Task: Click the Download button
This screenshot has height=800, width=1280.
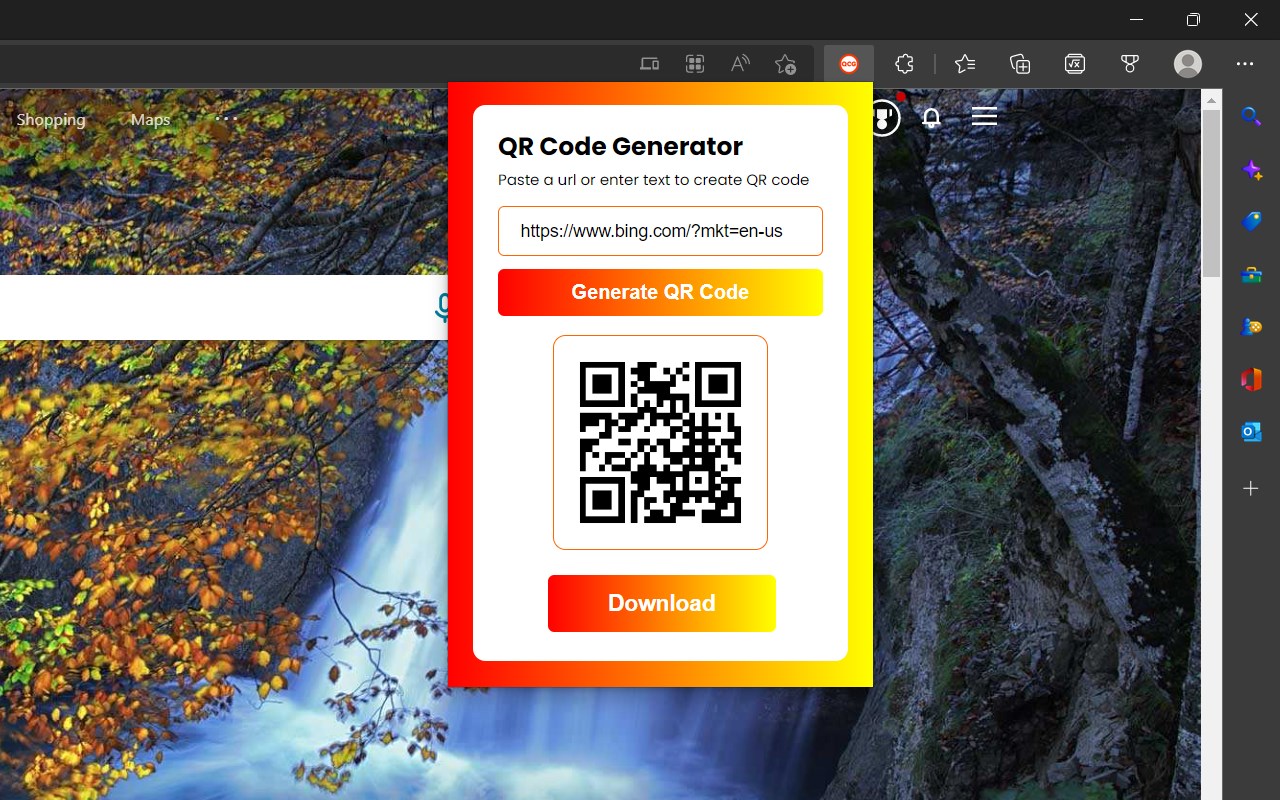Action: [x=662, y=603]
